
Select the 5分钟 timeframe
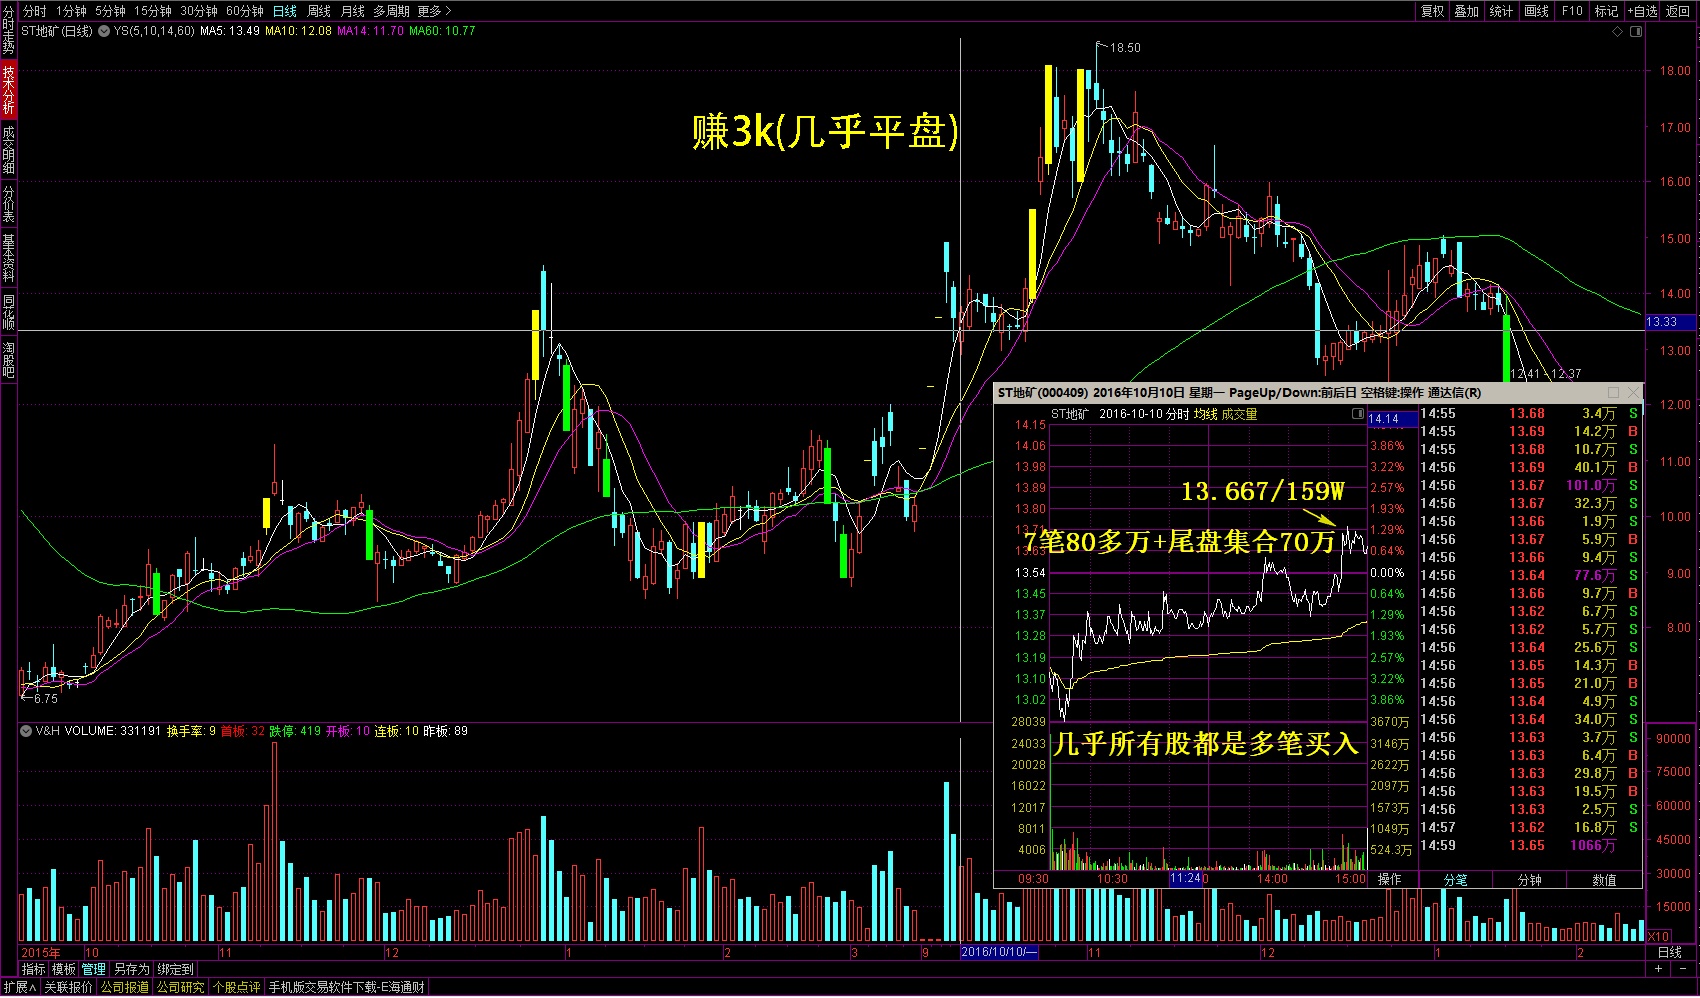coord(110,11)
